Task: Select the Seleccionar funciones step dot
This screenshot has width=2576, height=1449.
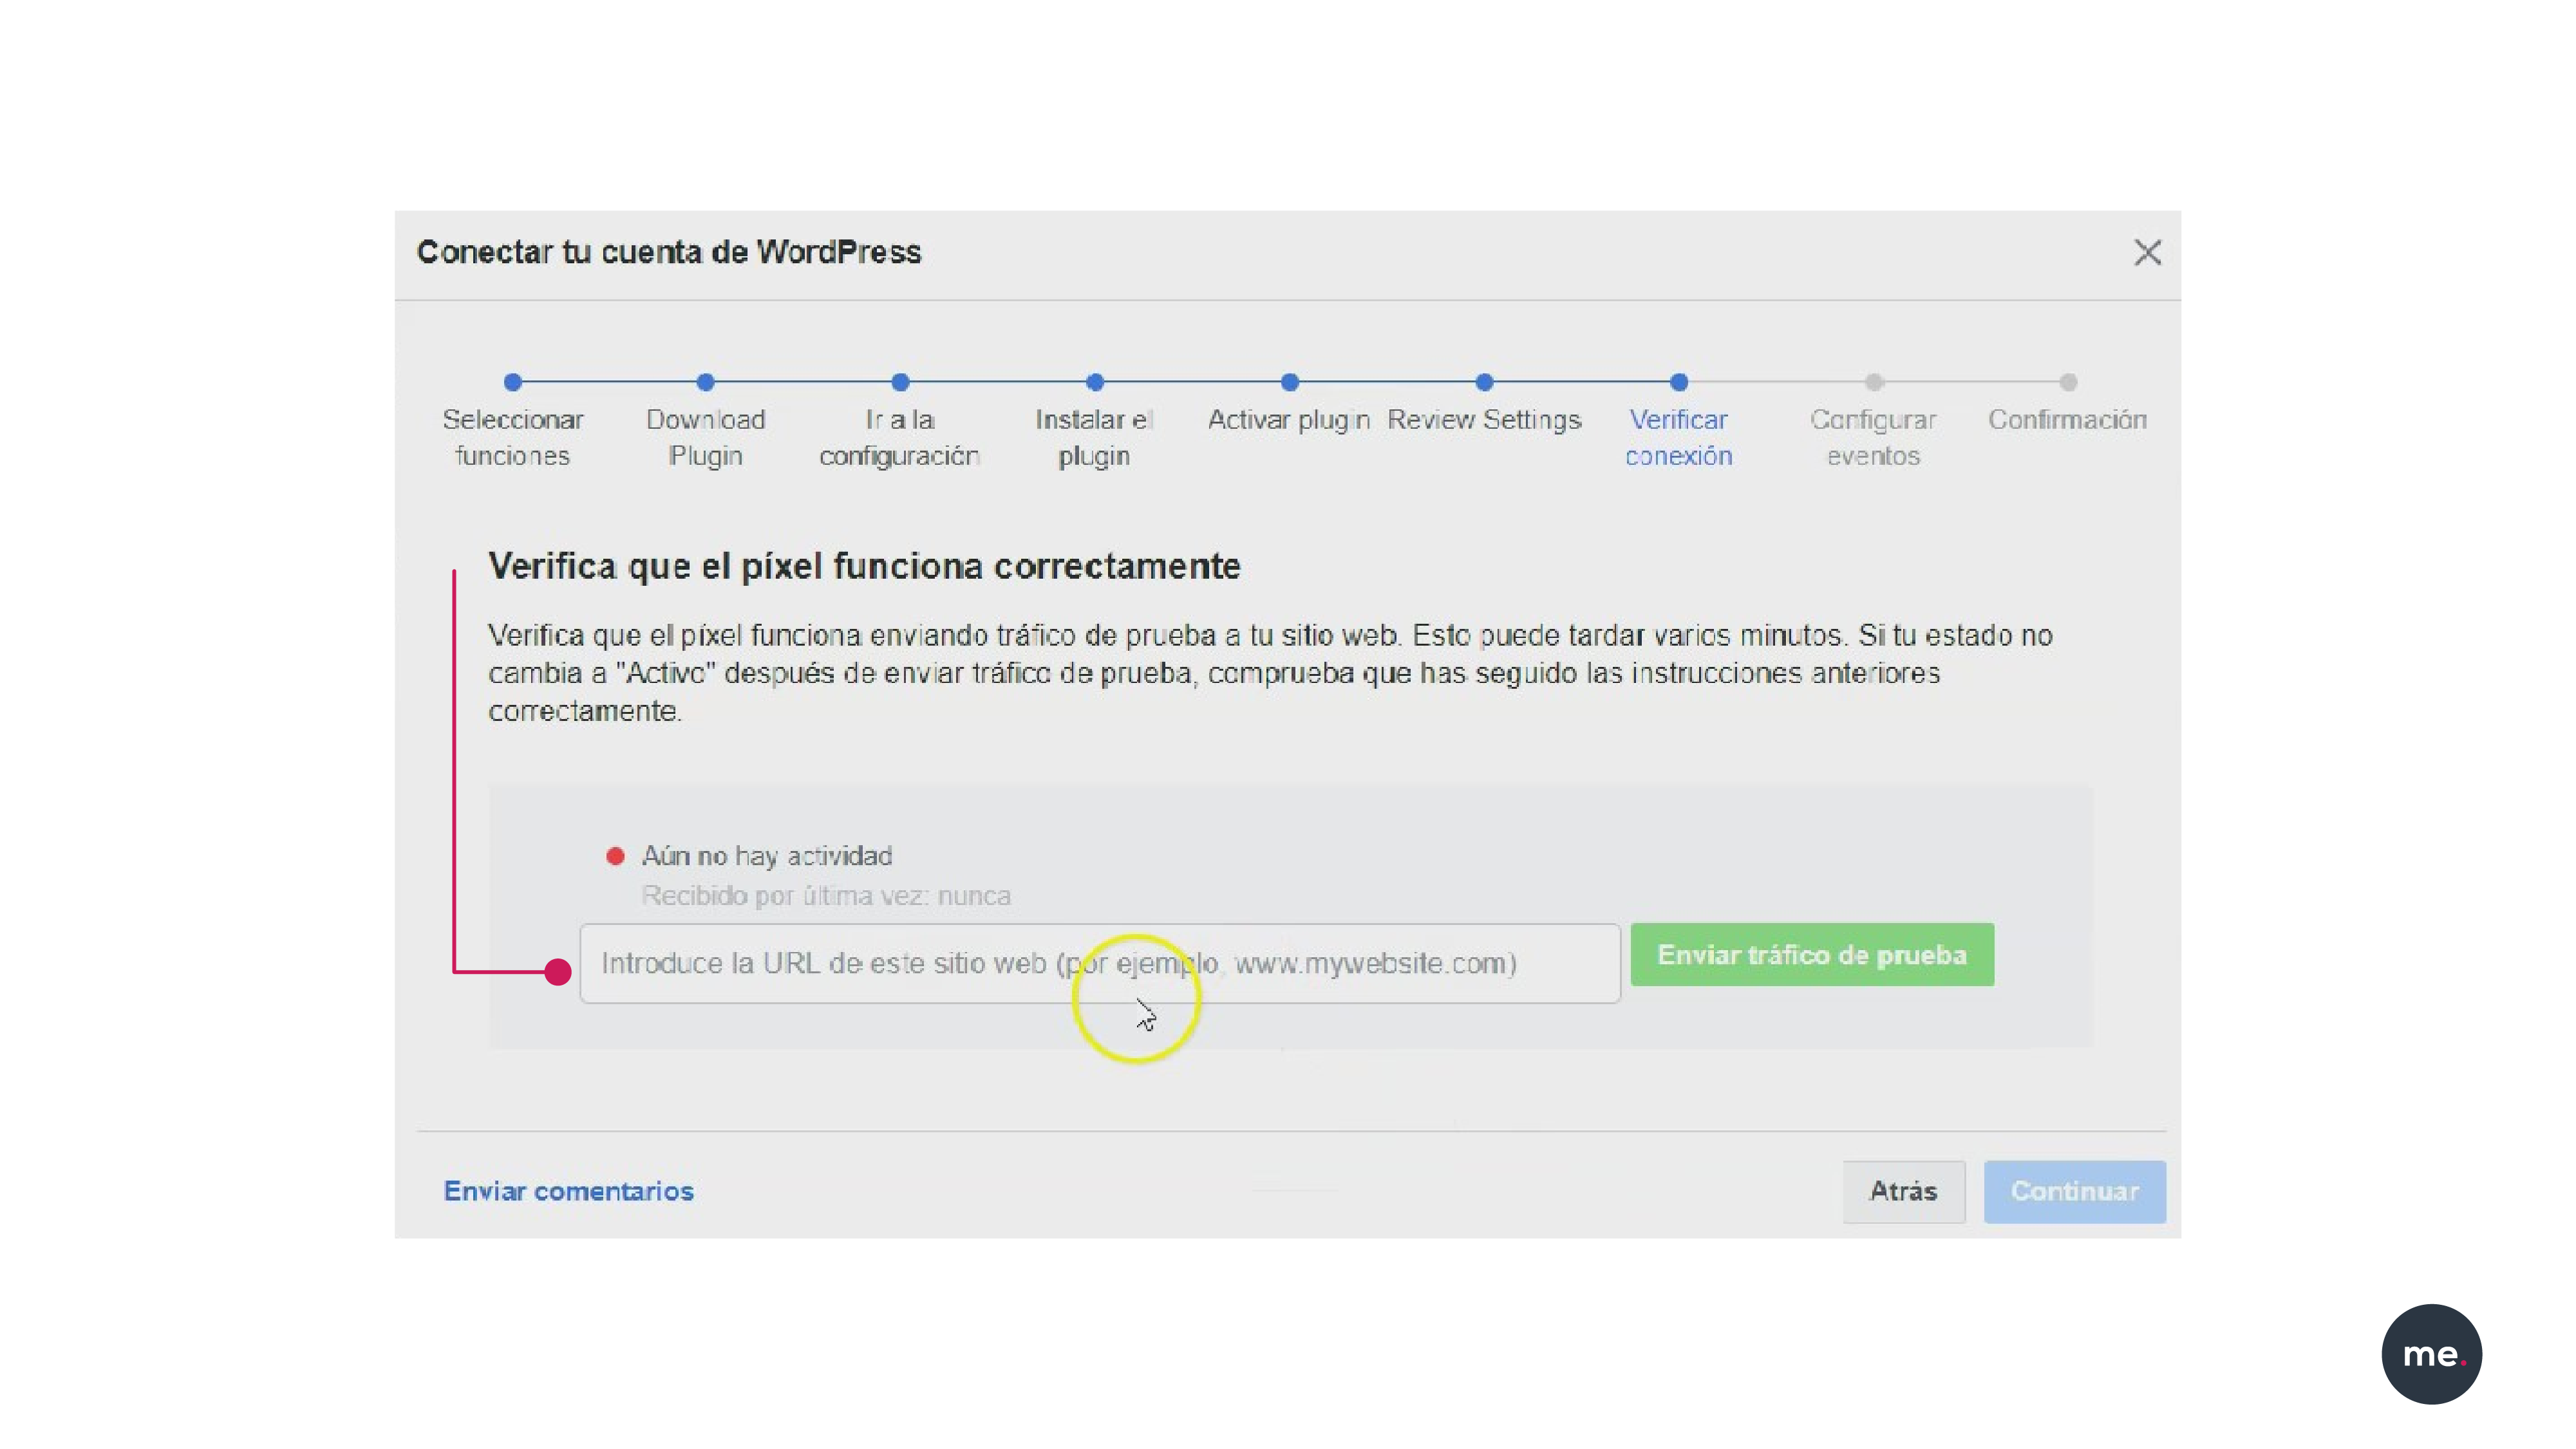Action: 513,382
